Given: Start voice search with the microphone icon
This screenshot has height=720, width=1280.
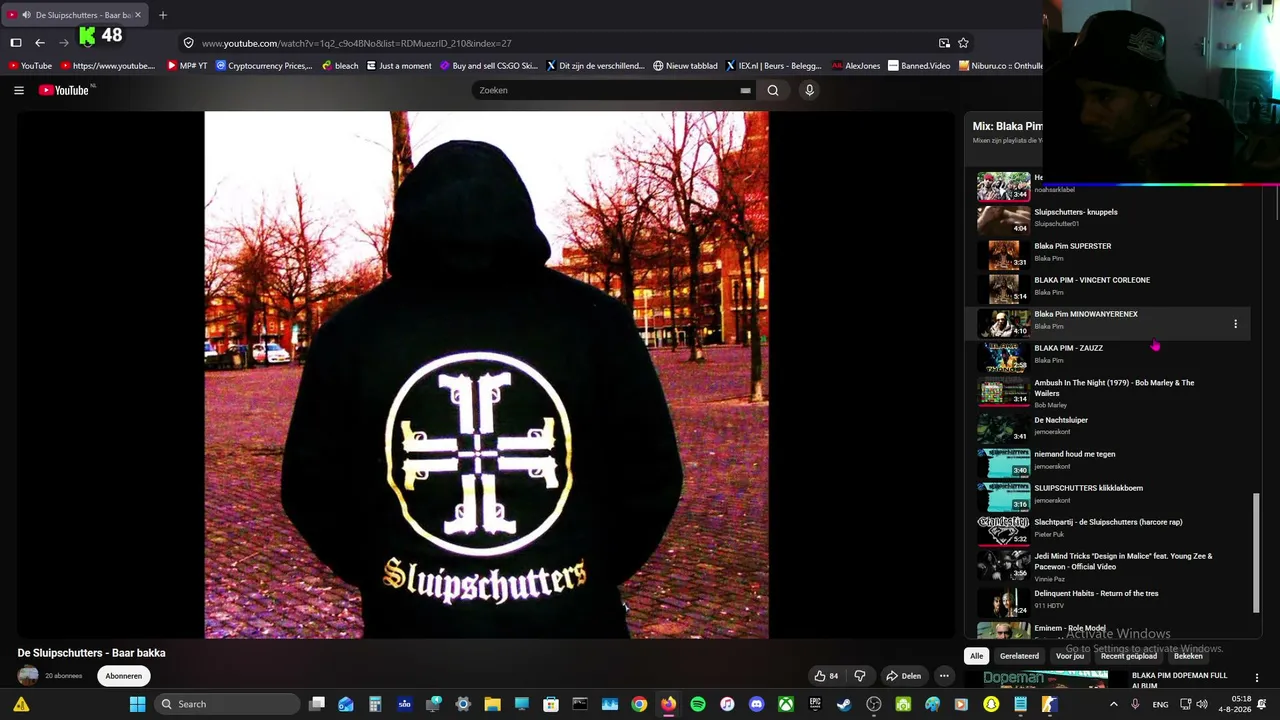Looking at the screenshot, I should pos(809,90).
